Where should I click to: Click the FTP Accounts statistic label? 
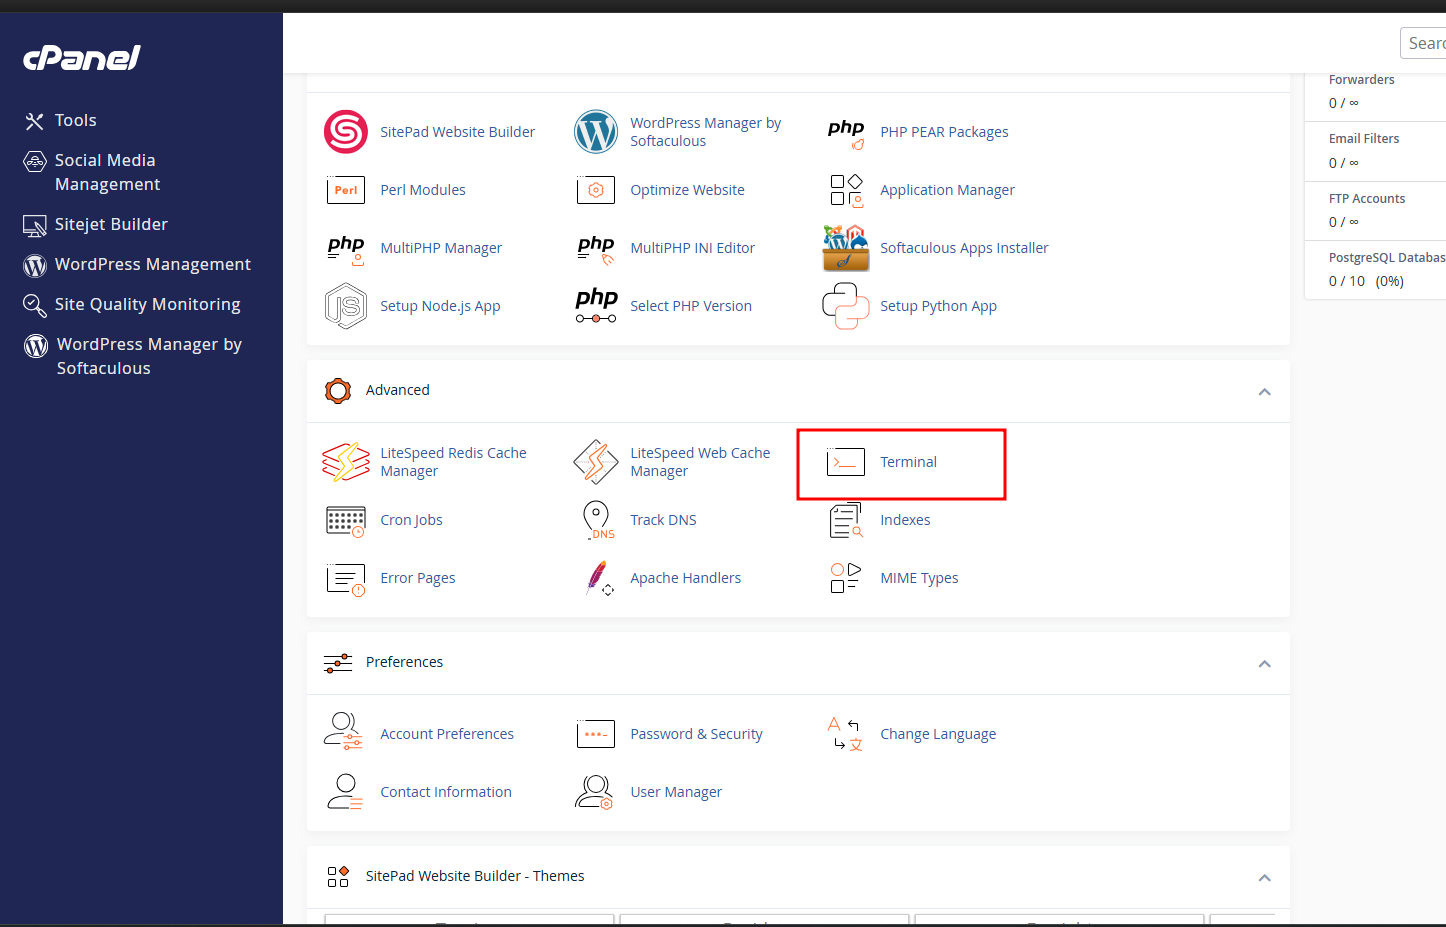point(1367,199)
